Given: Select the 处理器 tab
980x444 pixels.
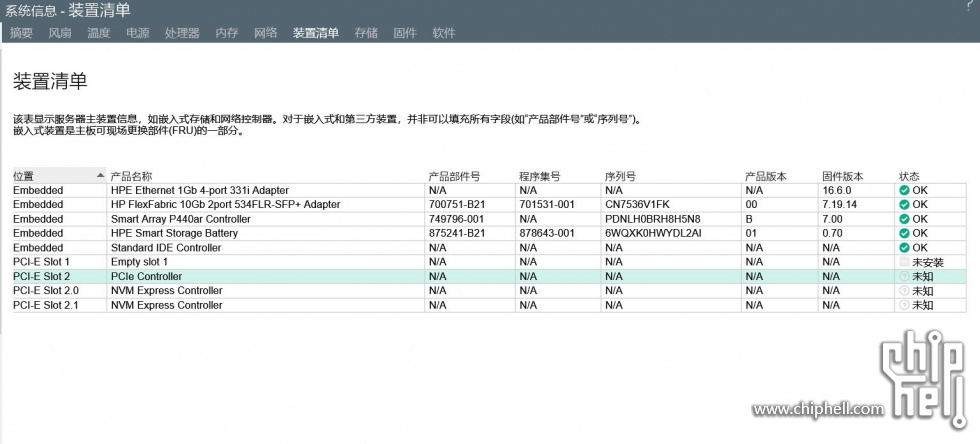Looking at the screenshot, I should (x=182, y=33).
